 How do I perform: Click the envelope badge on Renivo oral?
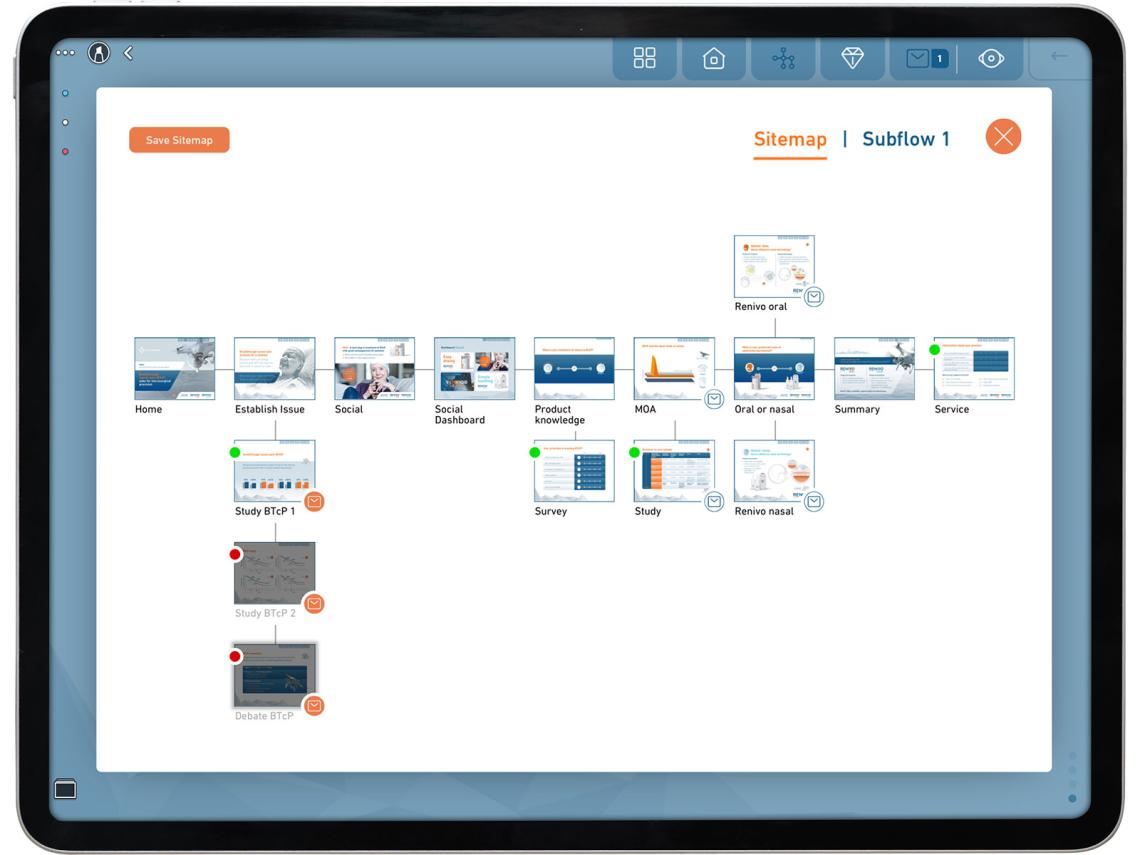[x=814, y=297]
